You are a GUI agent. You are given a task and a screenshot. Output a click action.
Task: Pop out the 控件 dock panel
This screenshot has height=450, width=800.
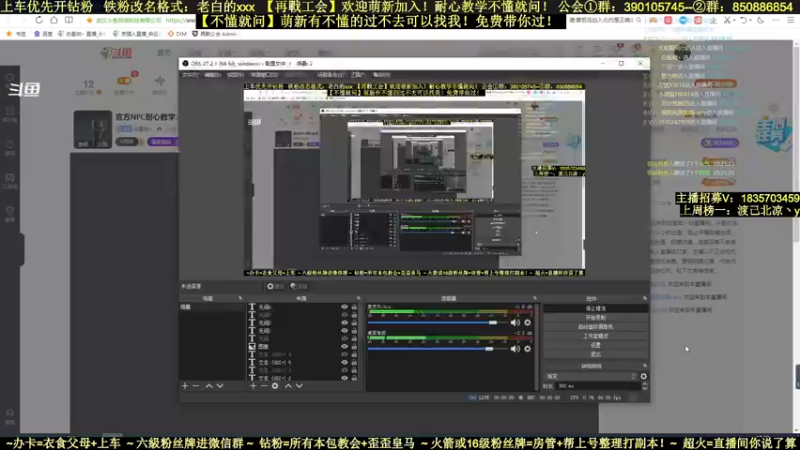tap(645, 298)
